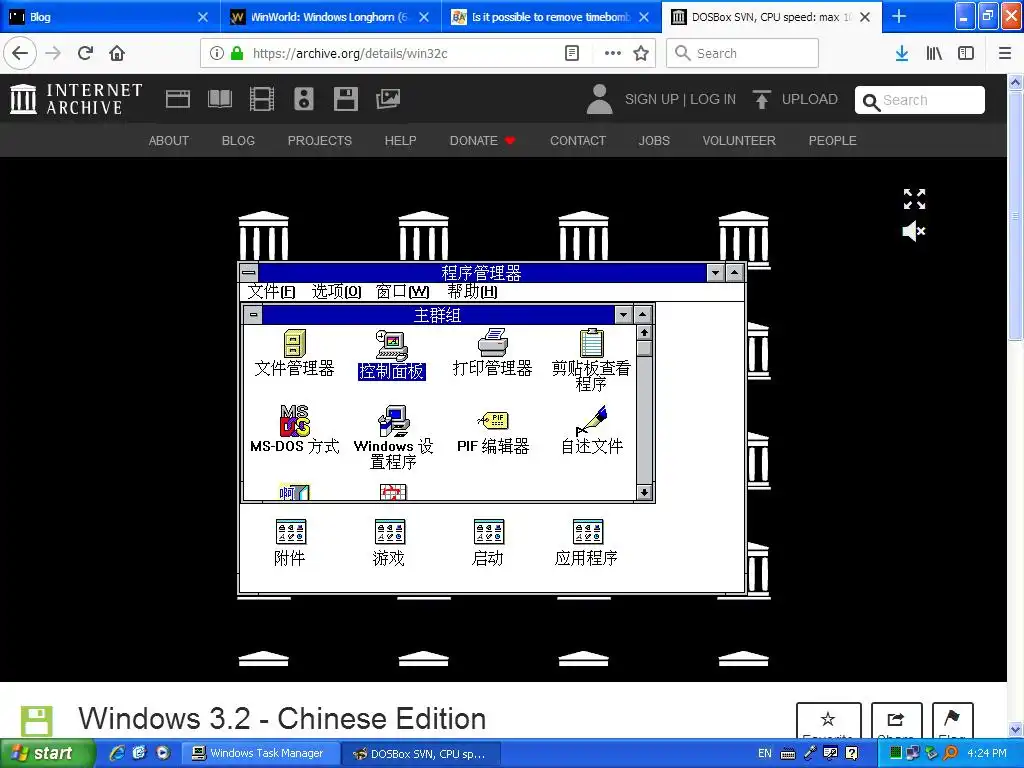The image size is (1024, 768).
Task: Switch to WinWorld Windows Longhorn tab
Action: (330, 17)
